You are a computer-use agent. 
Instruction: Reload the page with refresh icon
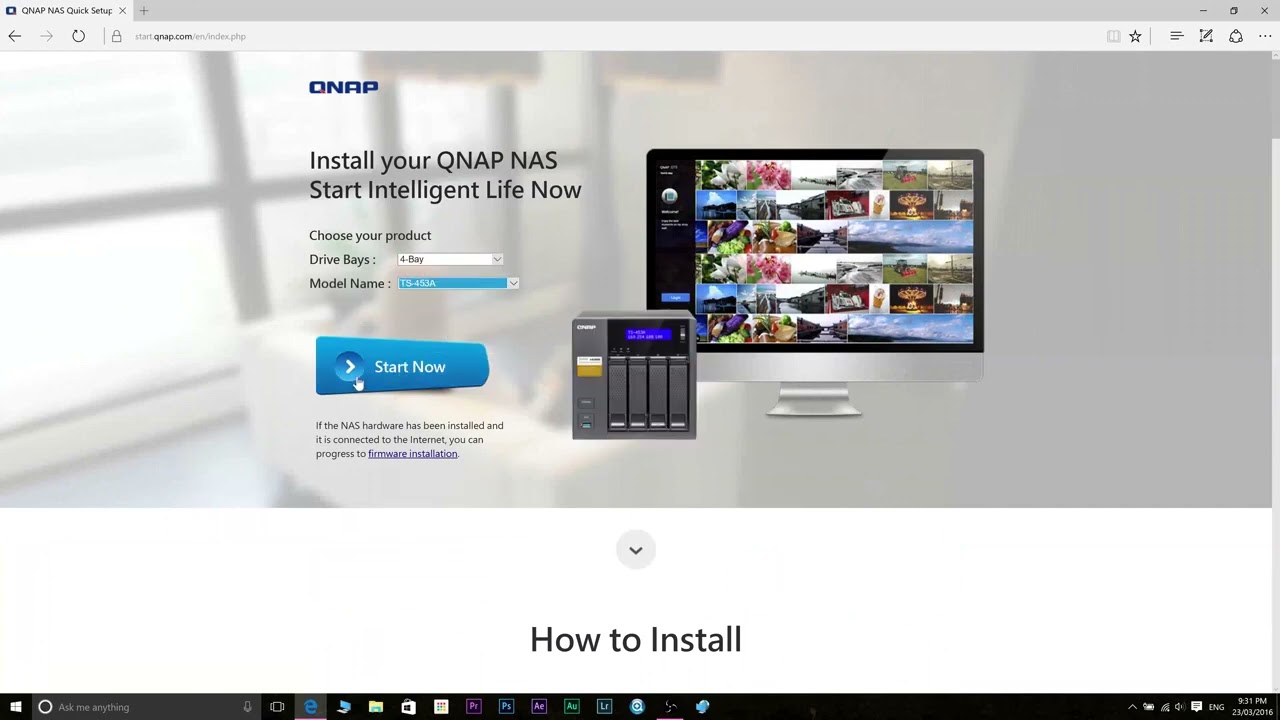click(x=78, y=36)
